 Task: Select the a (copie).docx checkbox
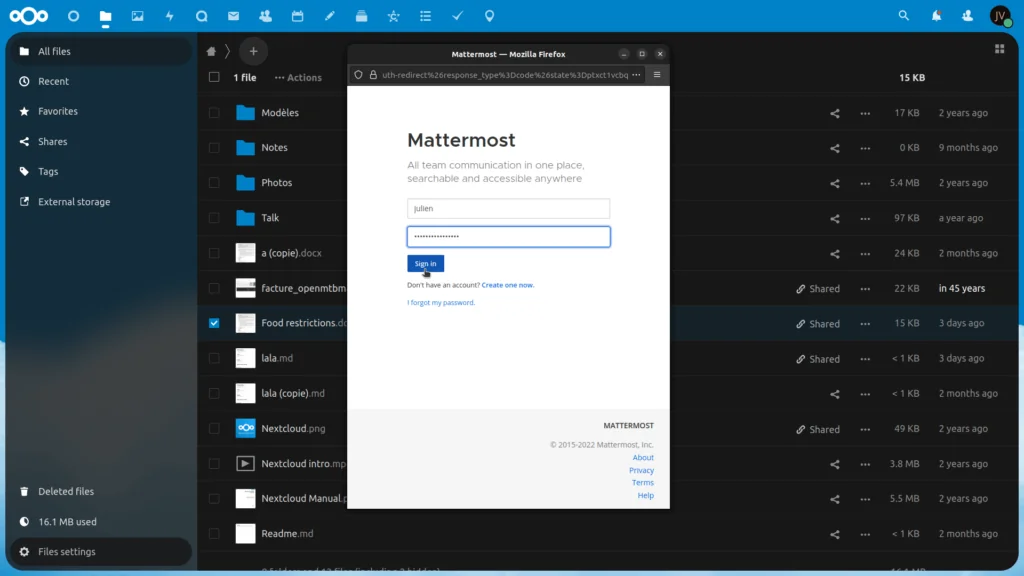tap(214, 253)
